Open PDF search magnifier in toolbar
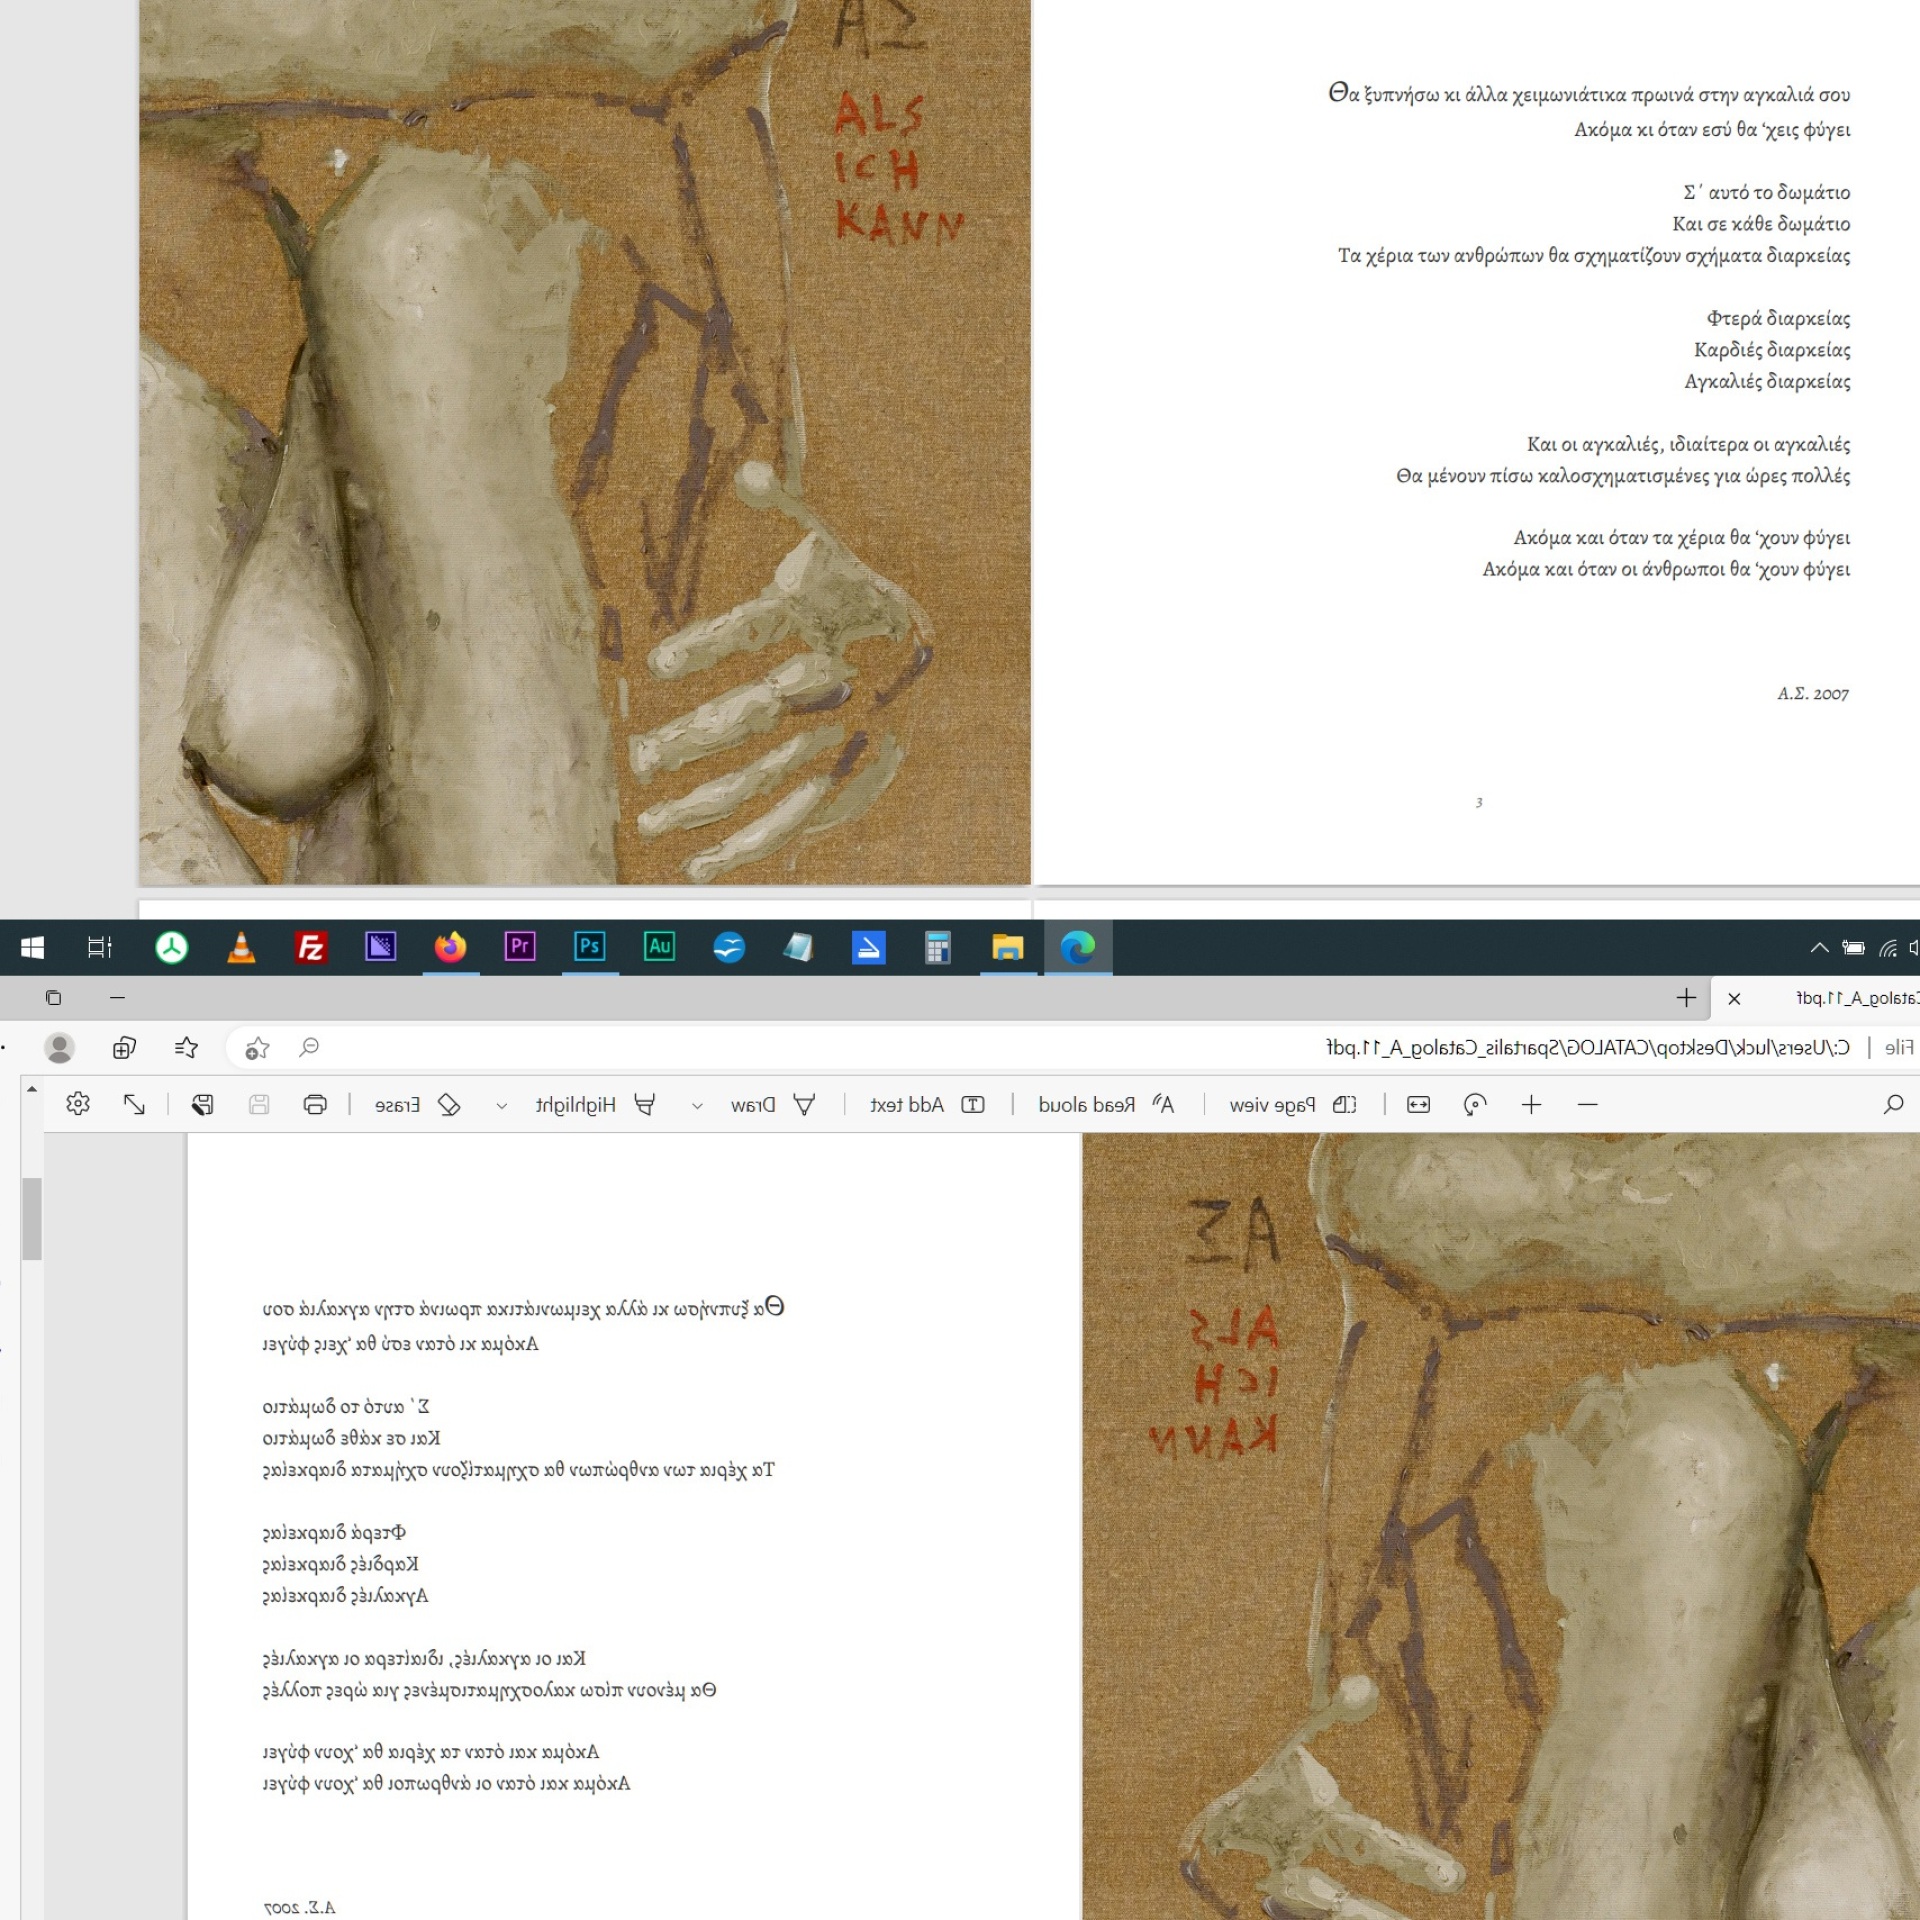Screen dimensions: 1920x1920 click(x=1892, y=1104)
